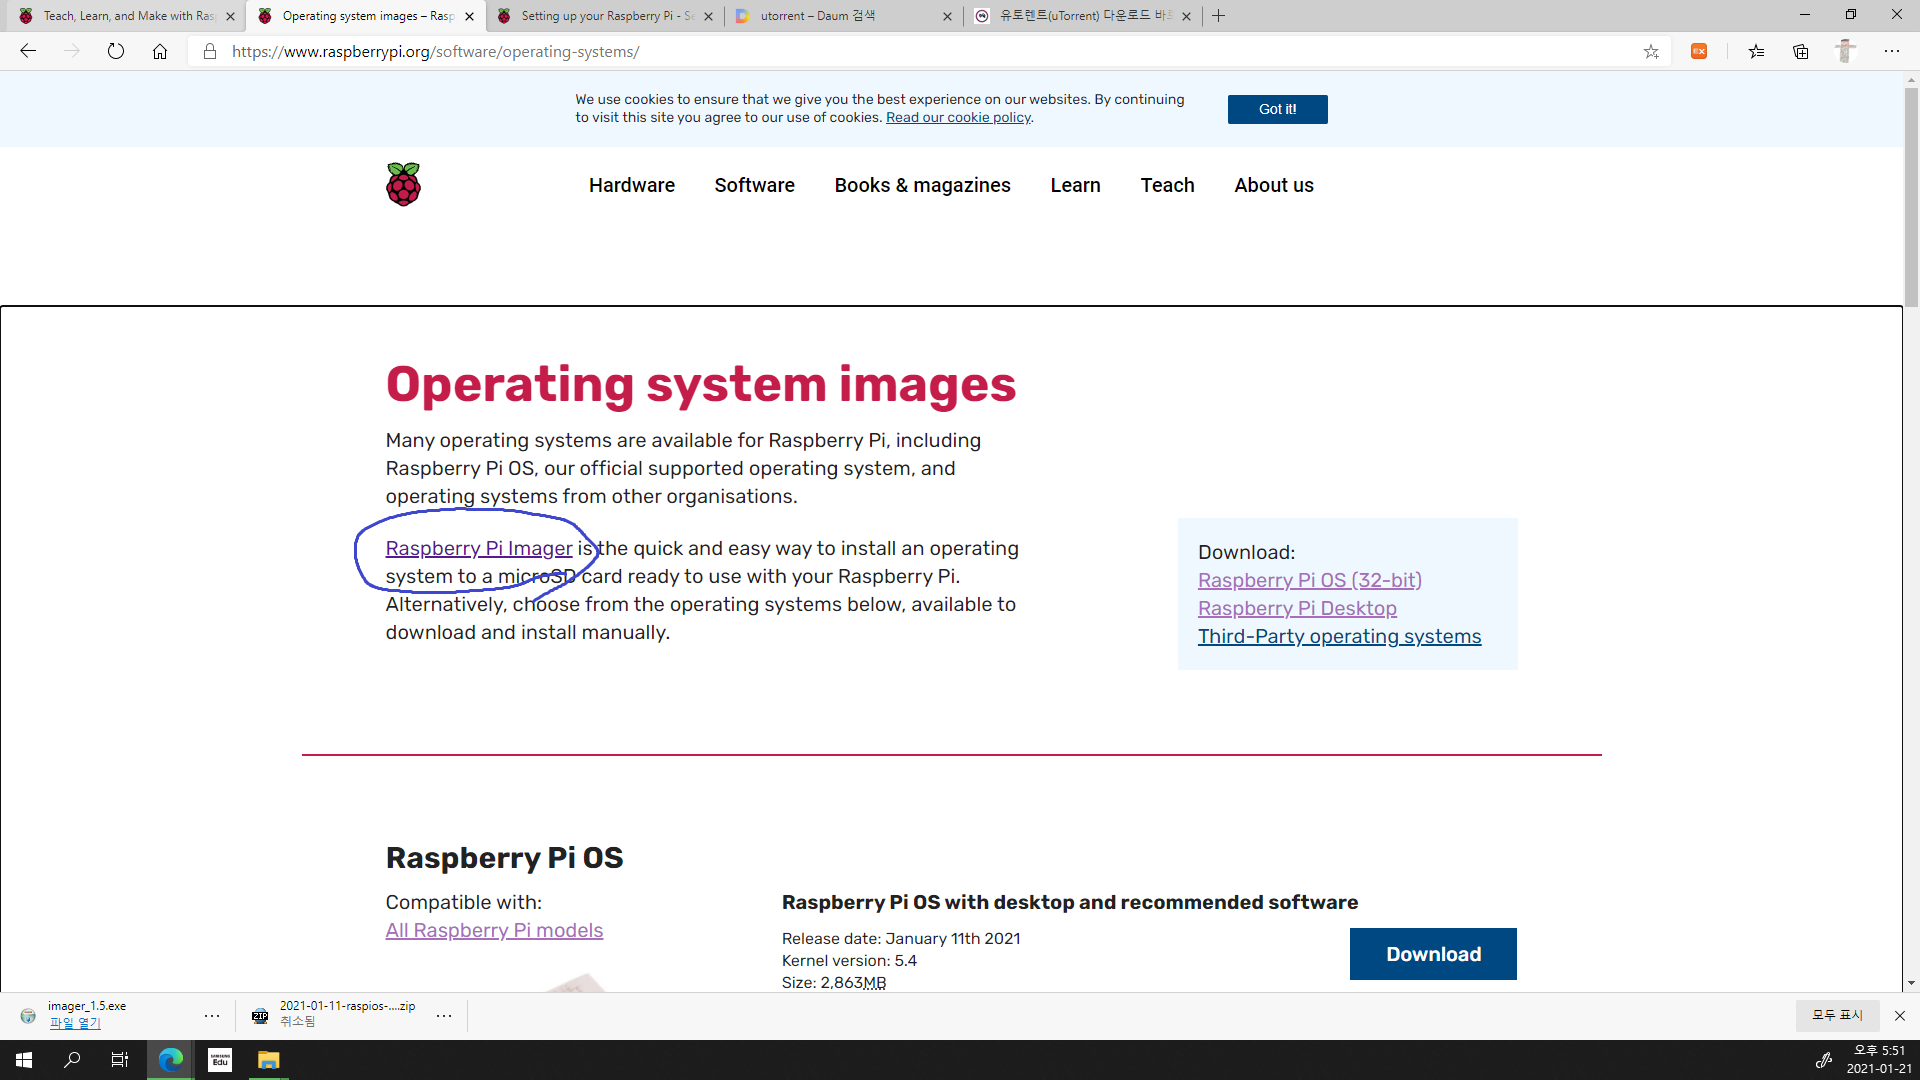Open the Favorites list icon

click(x=1756, y=51)
